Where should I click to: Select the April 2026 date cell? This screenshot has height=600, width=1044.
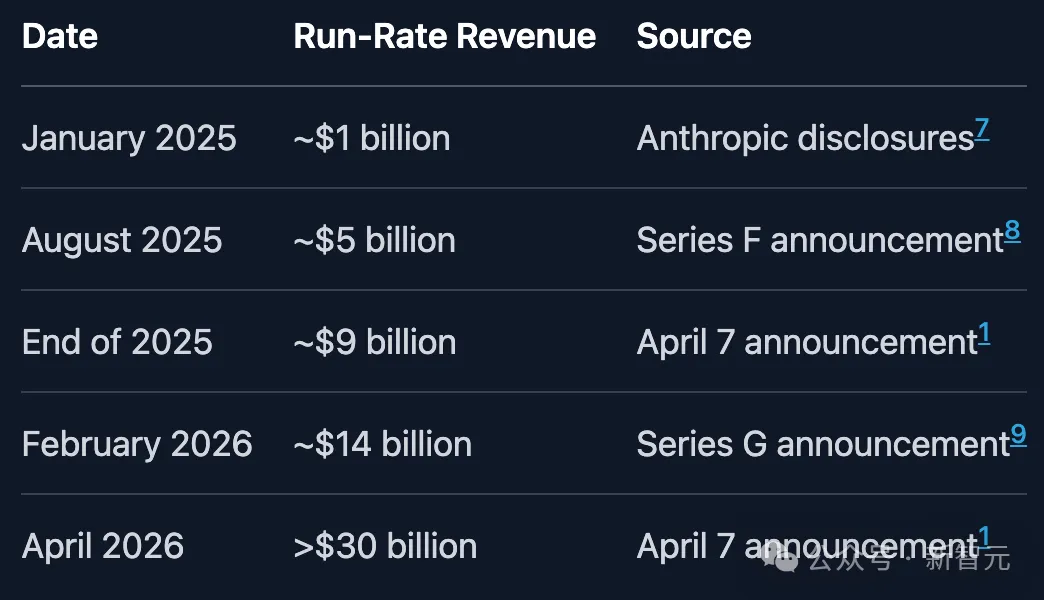pyautogui.click(x=103, y=546)
